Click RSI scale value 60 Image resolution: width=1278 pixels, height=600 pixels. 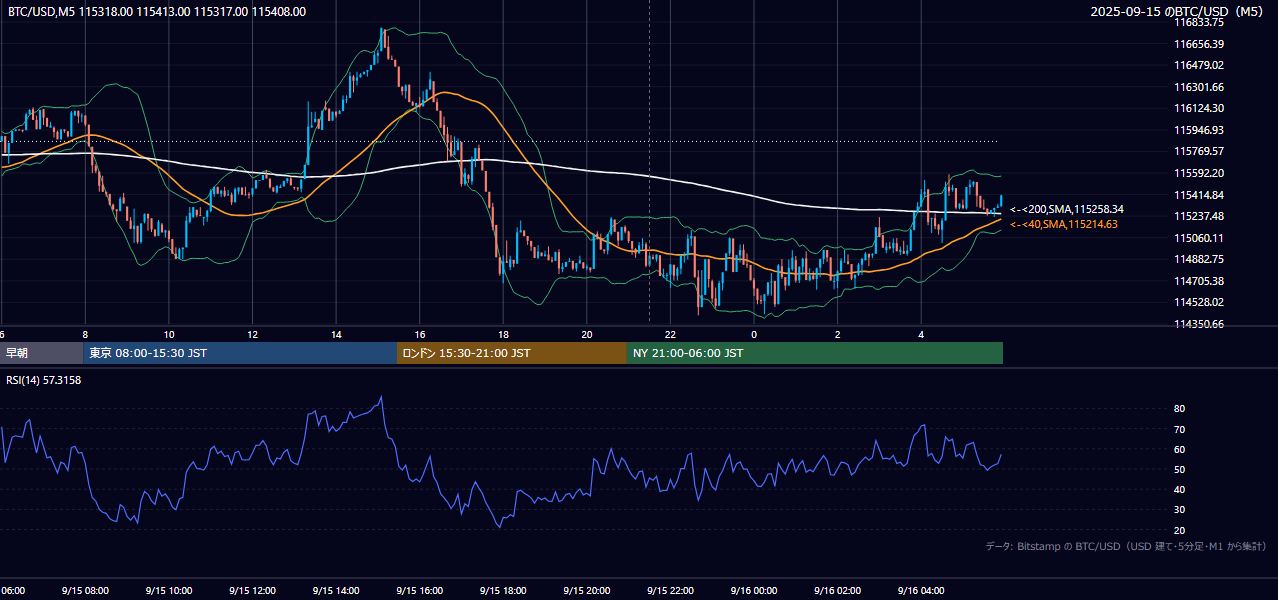(1179, 449)
